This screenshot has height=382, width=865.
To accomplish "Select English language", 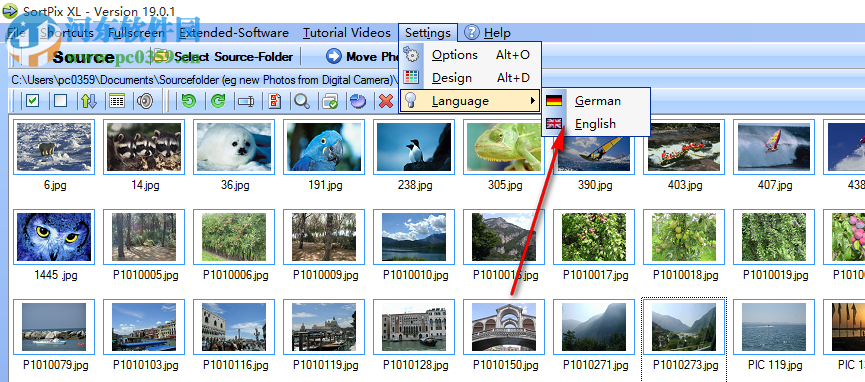I will pos(596,124).
